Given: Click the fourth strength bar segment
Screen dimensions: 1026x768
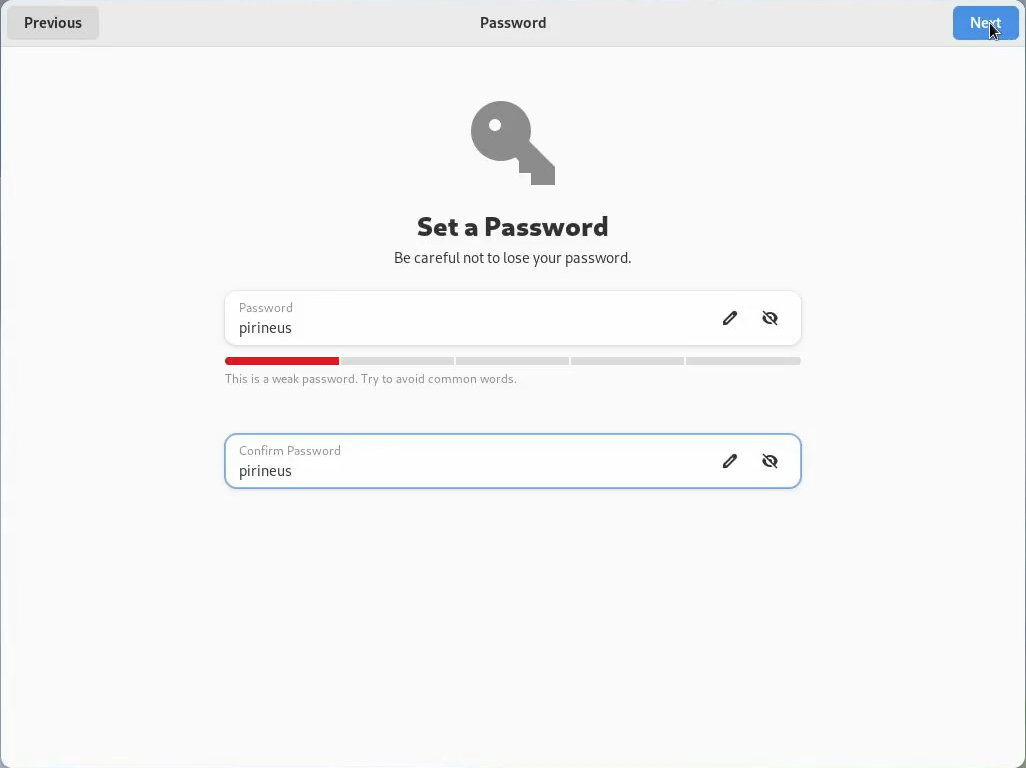Looking at the screenshot, I should pyautogui.click(x=627, y=361).
